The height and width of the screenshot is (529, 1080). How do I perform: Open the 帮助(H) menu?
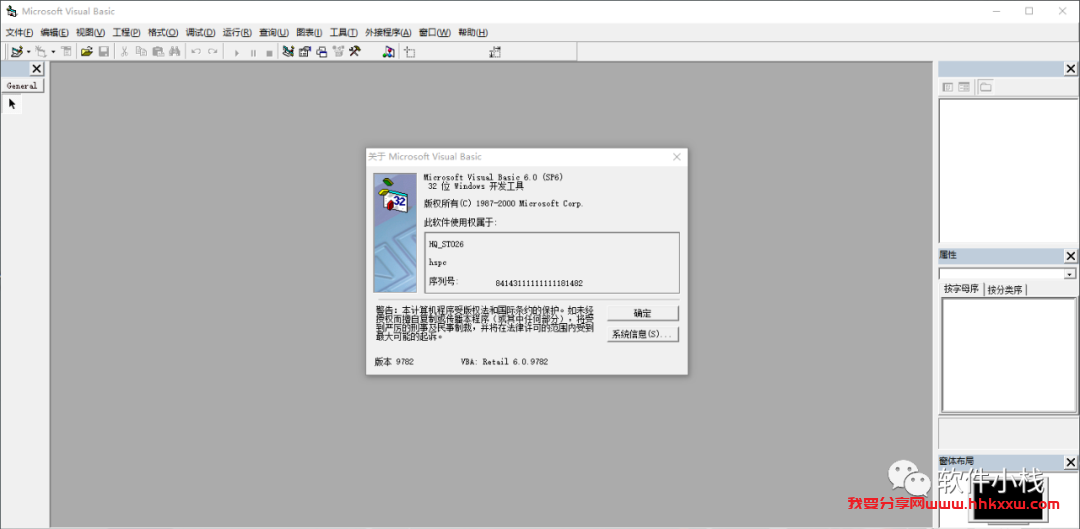(x=473, y=32)
